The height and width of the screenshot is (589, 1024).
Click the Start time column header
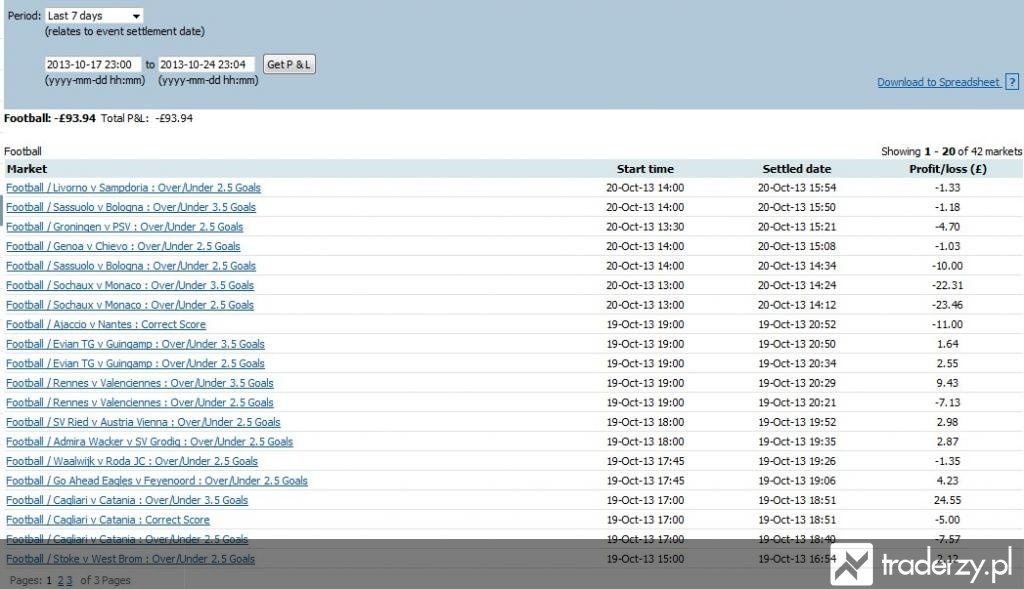pos(645,169)
